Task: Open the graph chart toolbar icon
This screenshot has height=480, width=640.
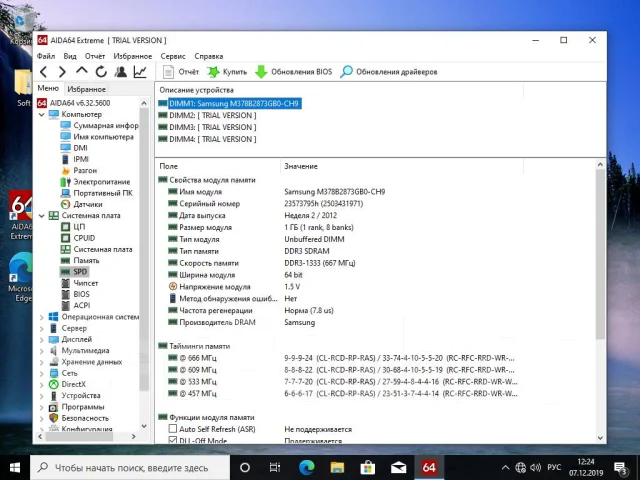Action: click(x=140, y=72)
